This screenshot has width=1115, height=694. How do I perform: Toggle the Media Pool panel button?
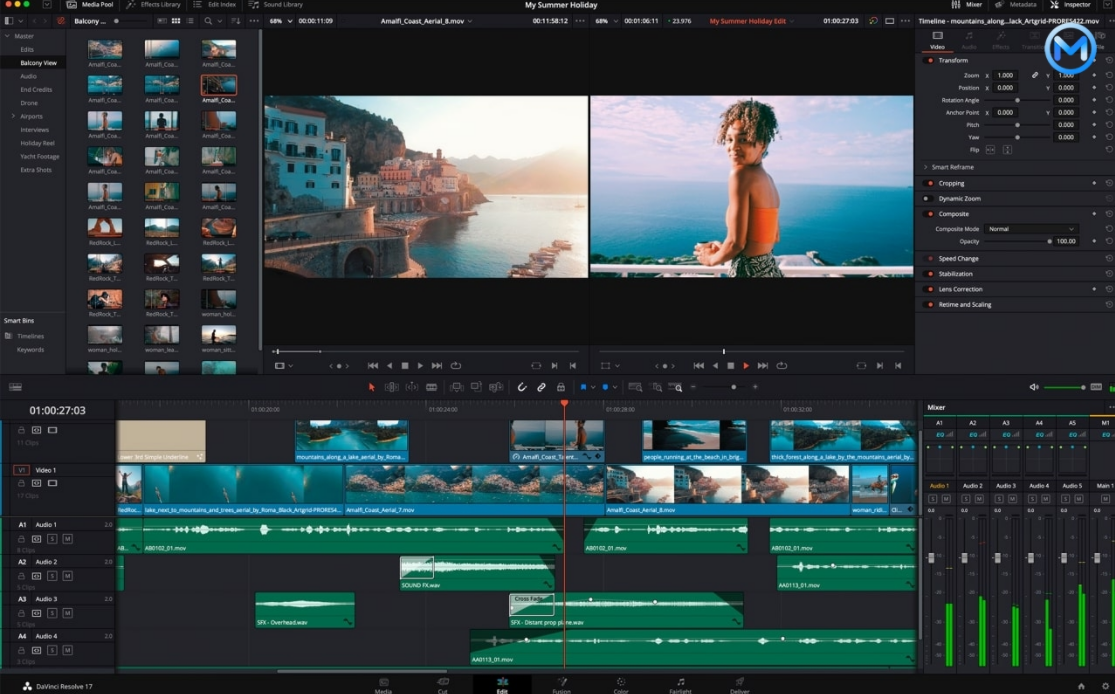(90, 4)
